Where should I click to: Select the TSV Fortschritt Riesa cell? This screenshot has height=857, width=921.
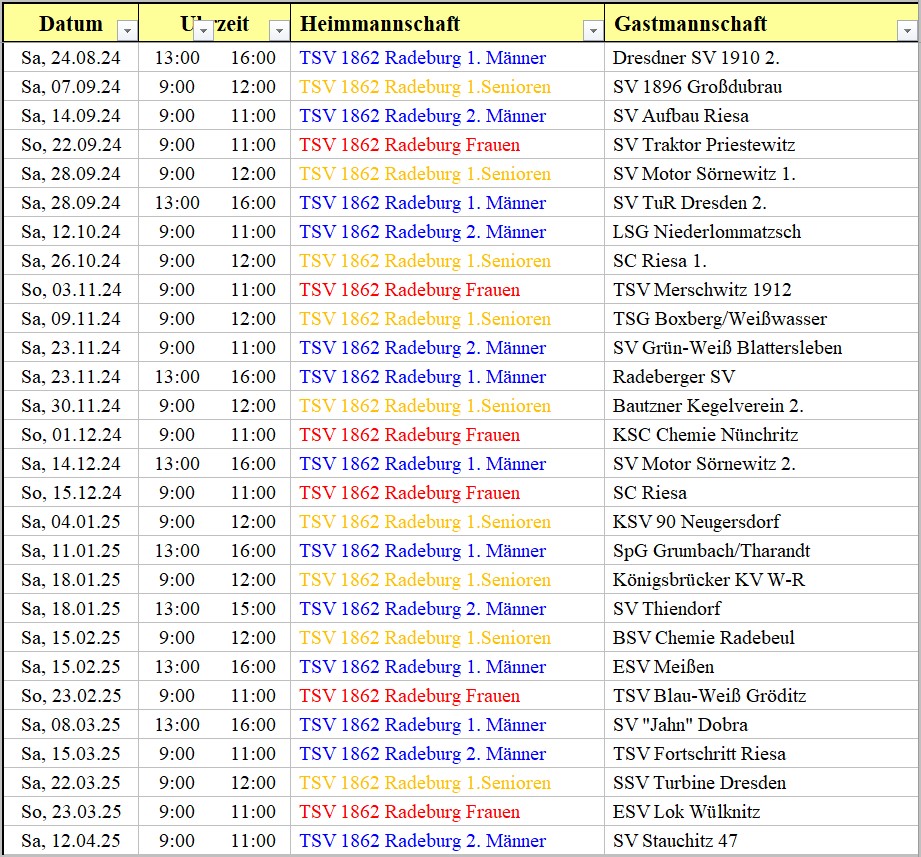[762, 754]
